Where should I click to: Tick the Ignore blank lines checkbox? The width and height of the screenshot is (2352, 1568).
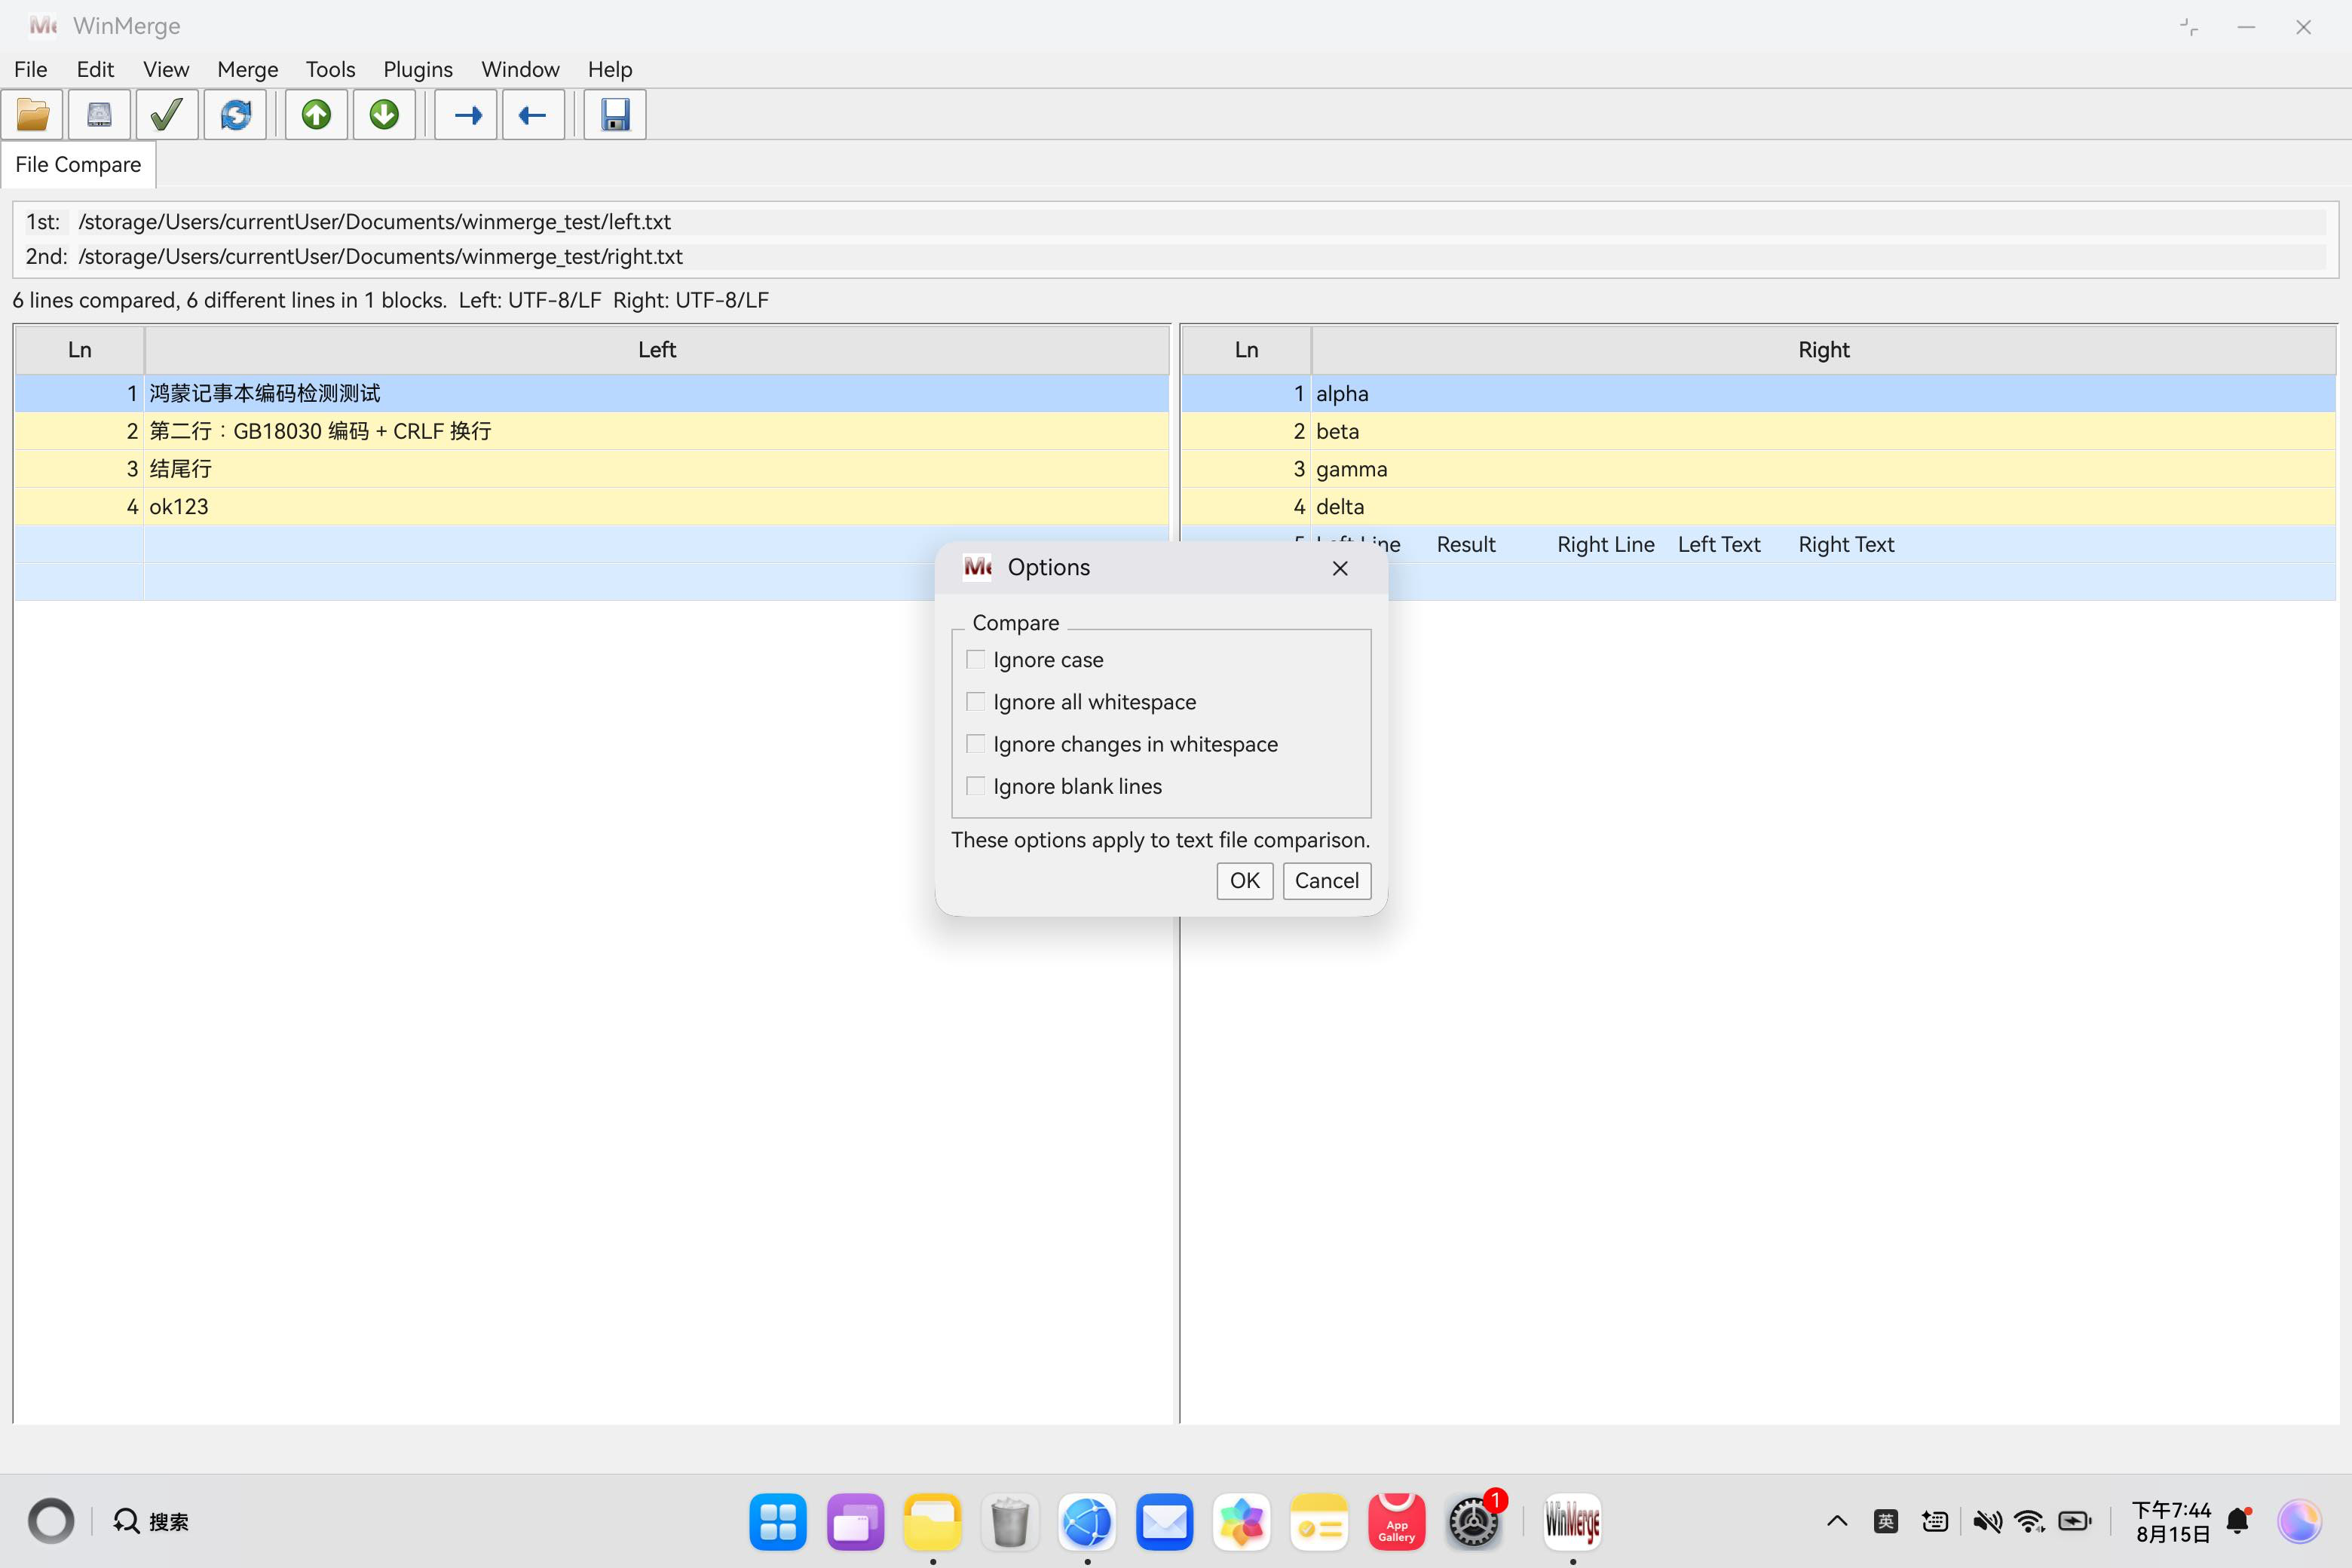click(976, 786)
